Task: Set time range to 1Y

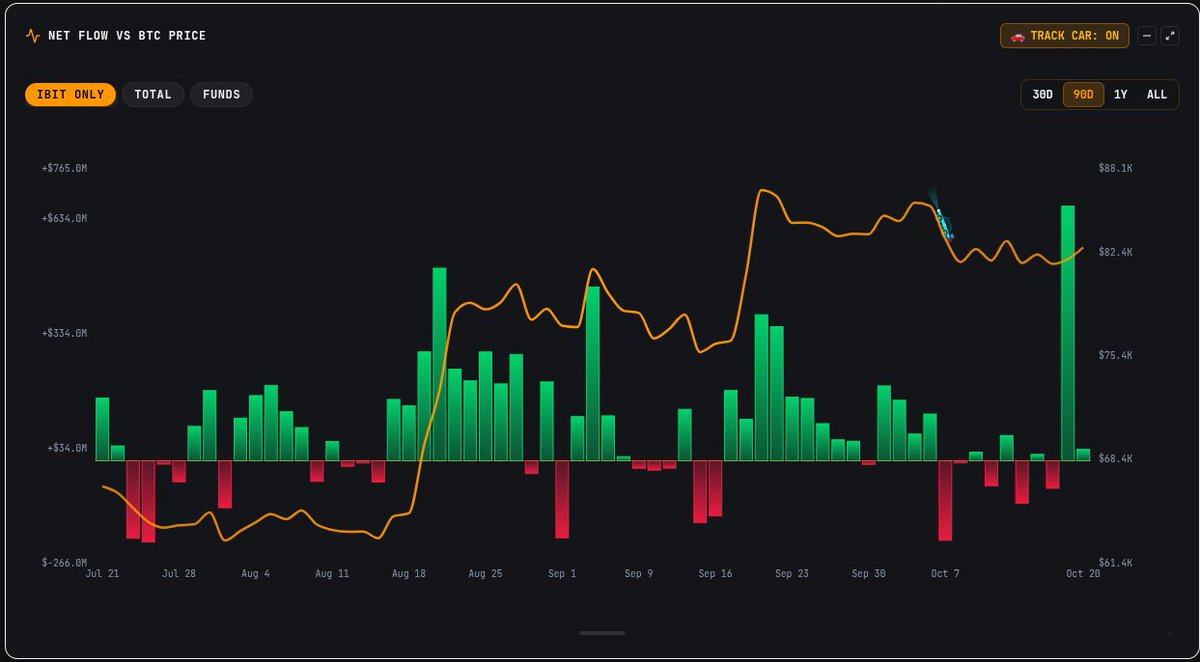Action: tap(1121, 95)
